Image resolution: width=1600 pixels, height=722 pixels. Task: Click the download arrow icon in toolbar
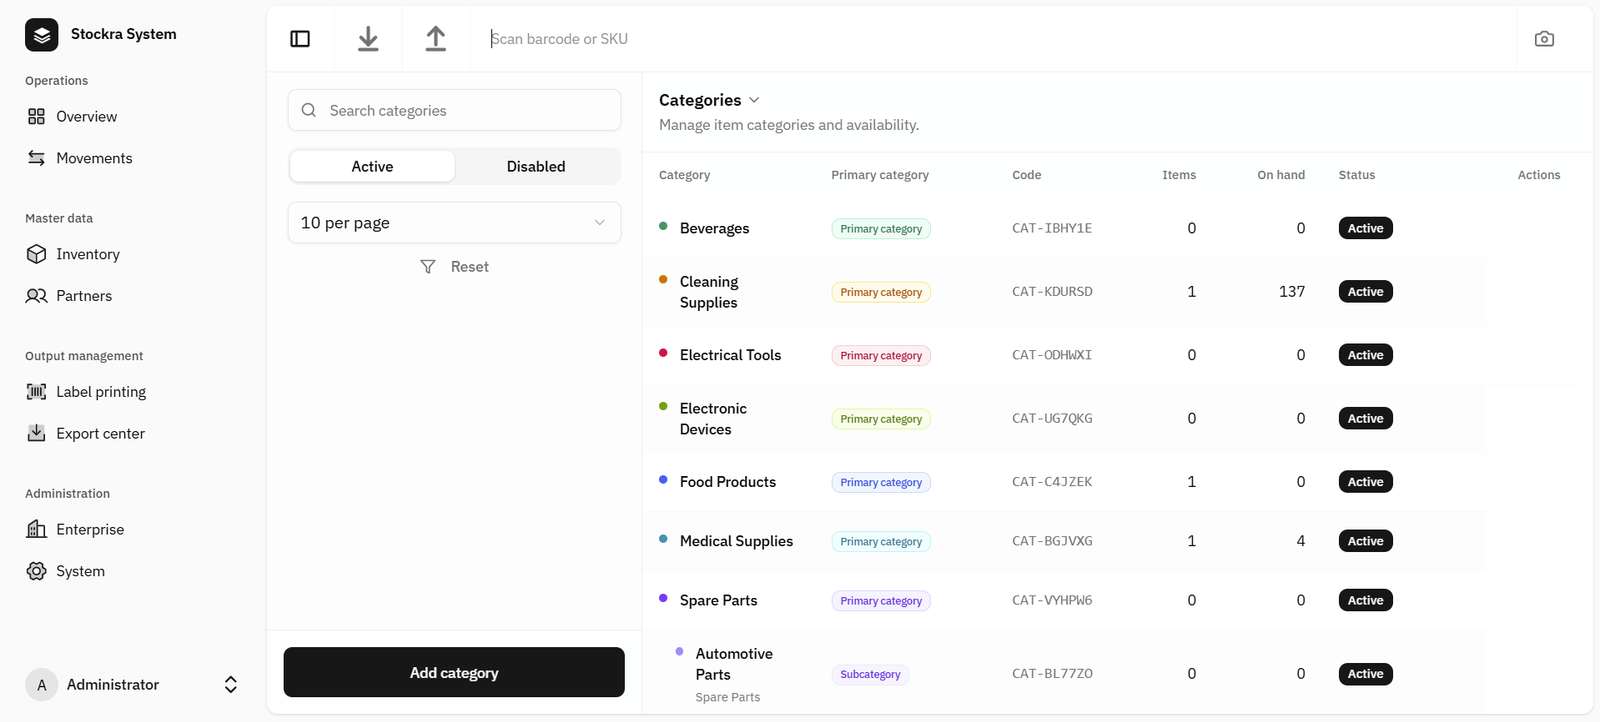coord(368,39)
